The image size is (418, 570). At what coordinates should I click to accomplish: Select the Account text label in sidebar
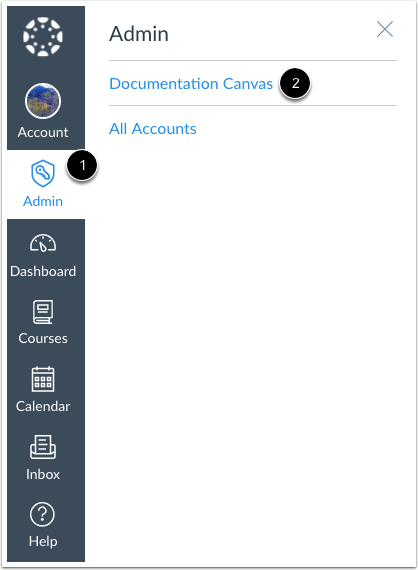(x=43, y=132)
